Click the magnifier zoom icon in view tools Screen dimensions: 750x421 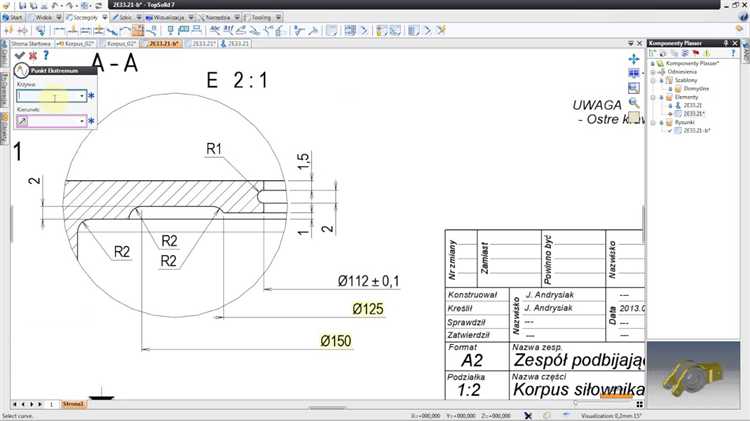click(x=634, y=102)
